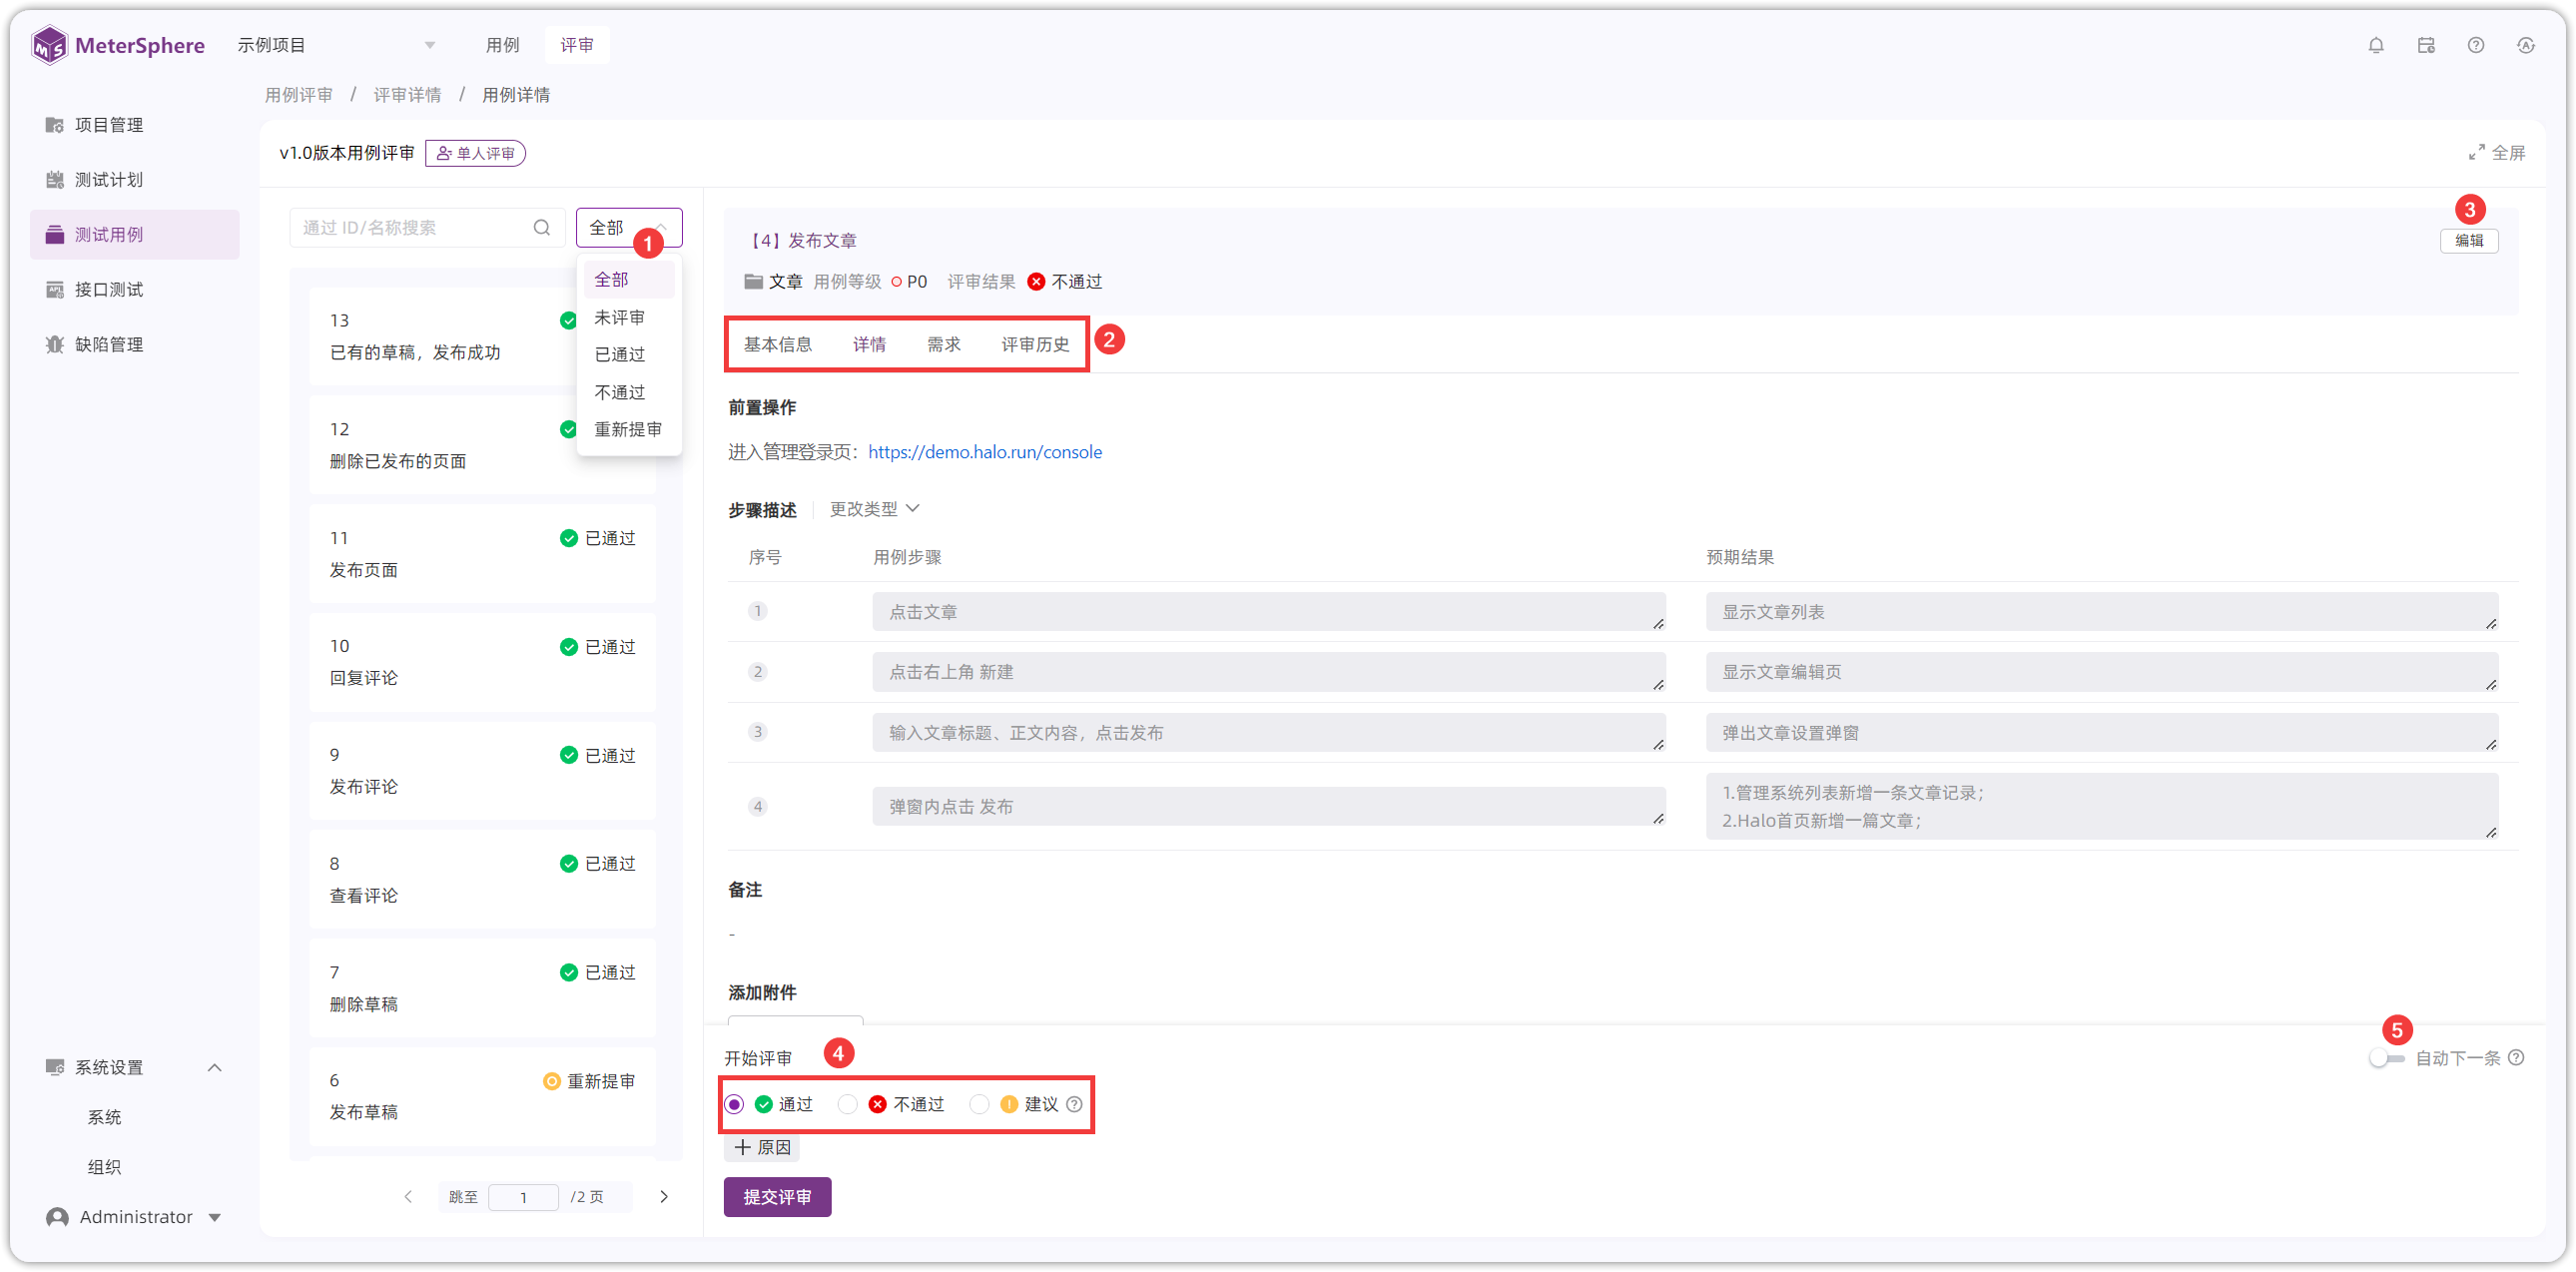
Task: Click the 跳至 page number input
Action: pos(523,1197)
